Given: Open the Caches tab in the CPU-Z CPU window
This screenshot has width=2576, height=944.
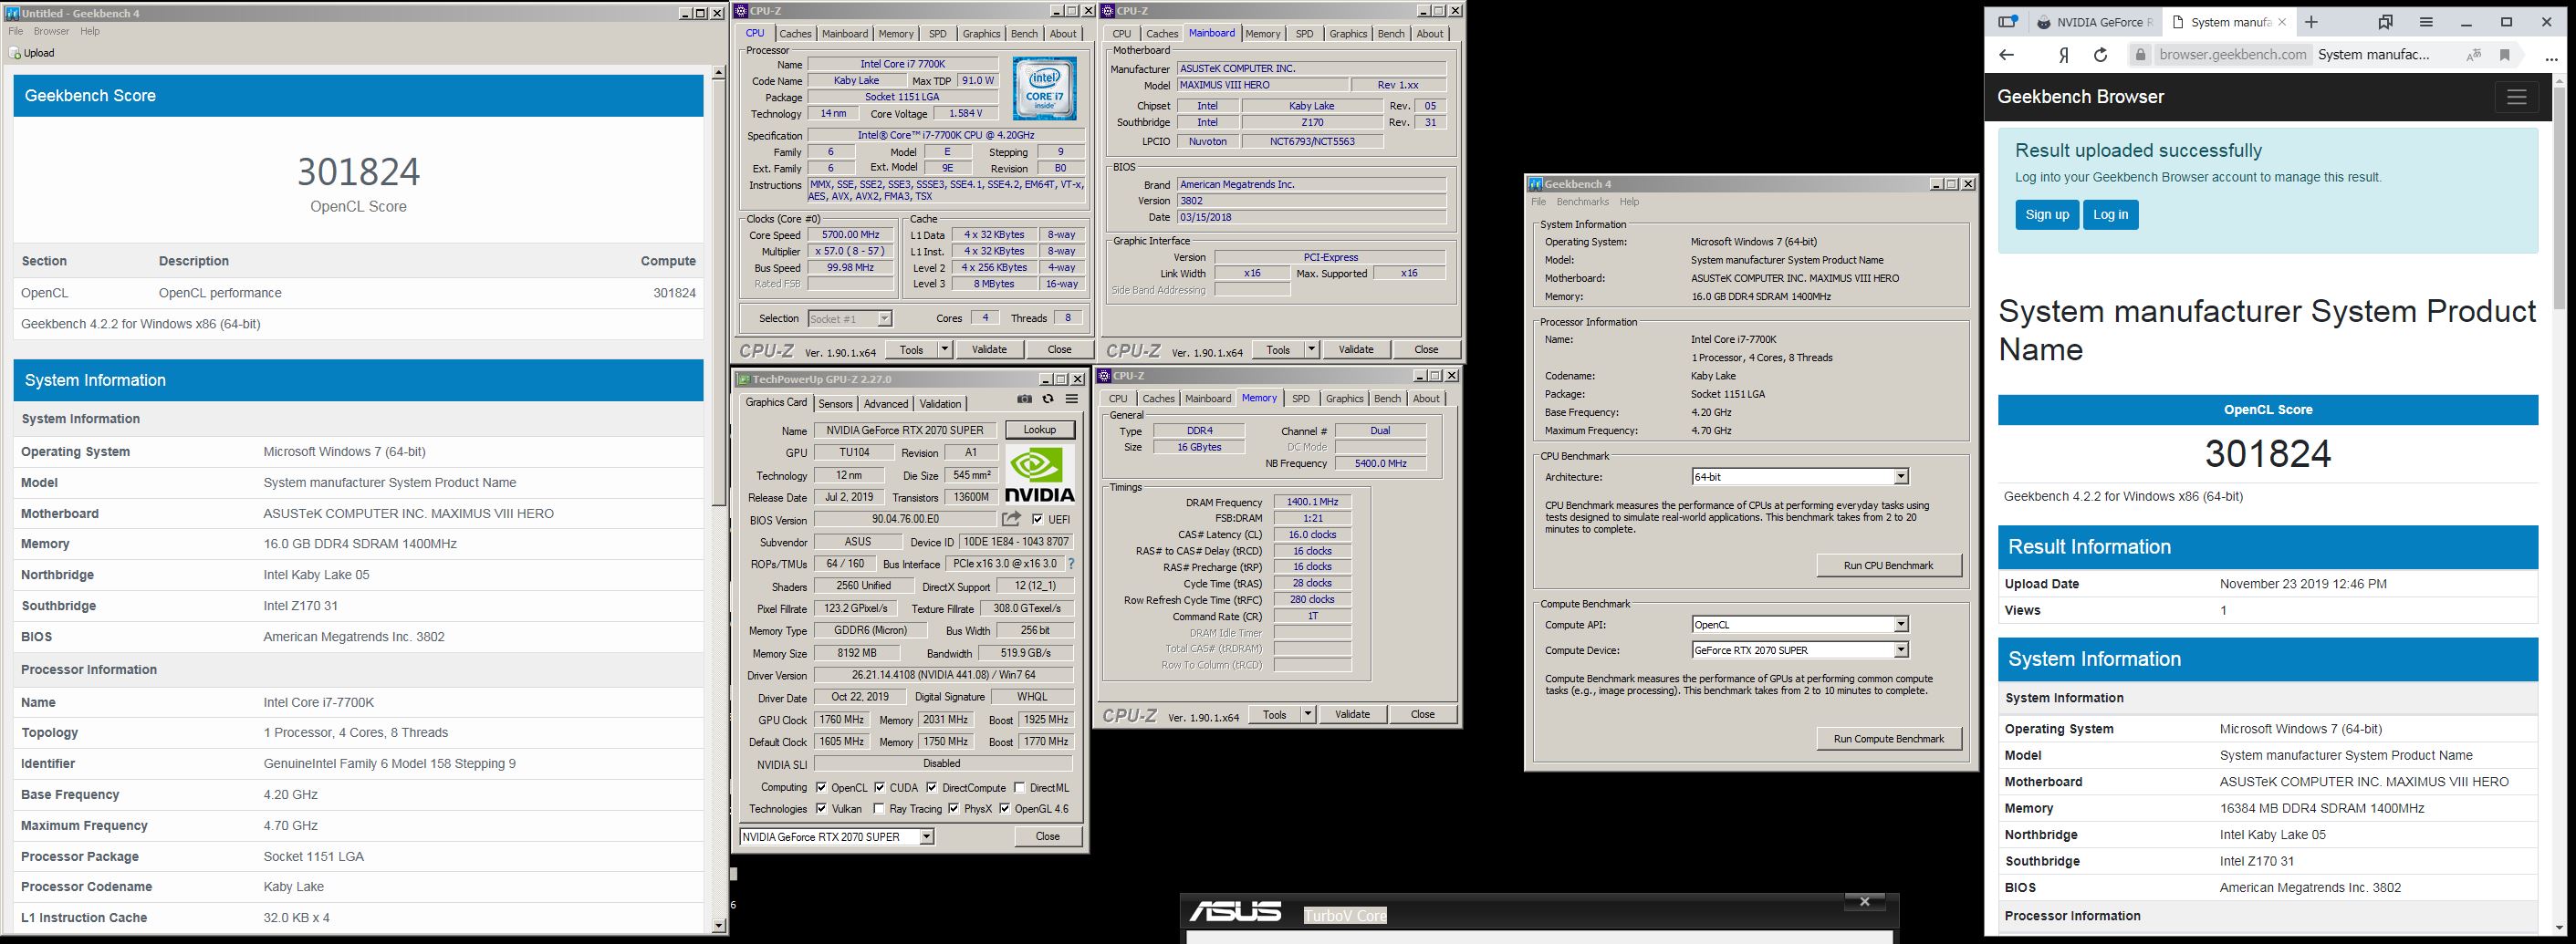Looking at the screenshot, I should coord(795,34).
